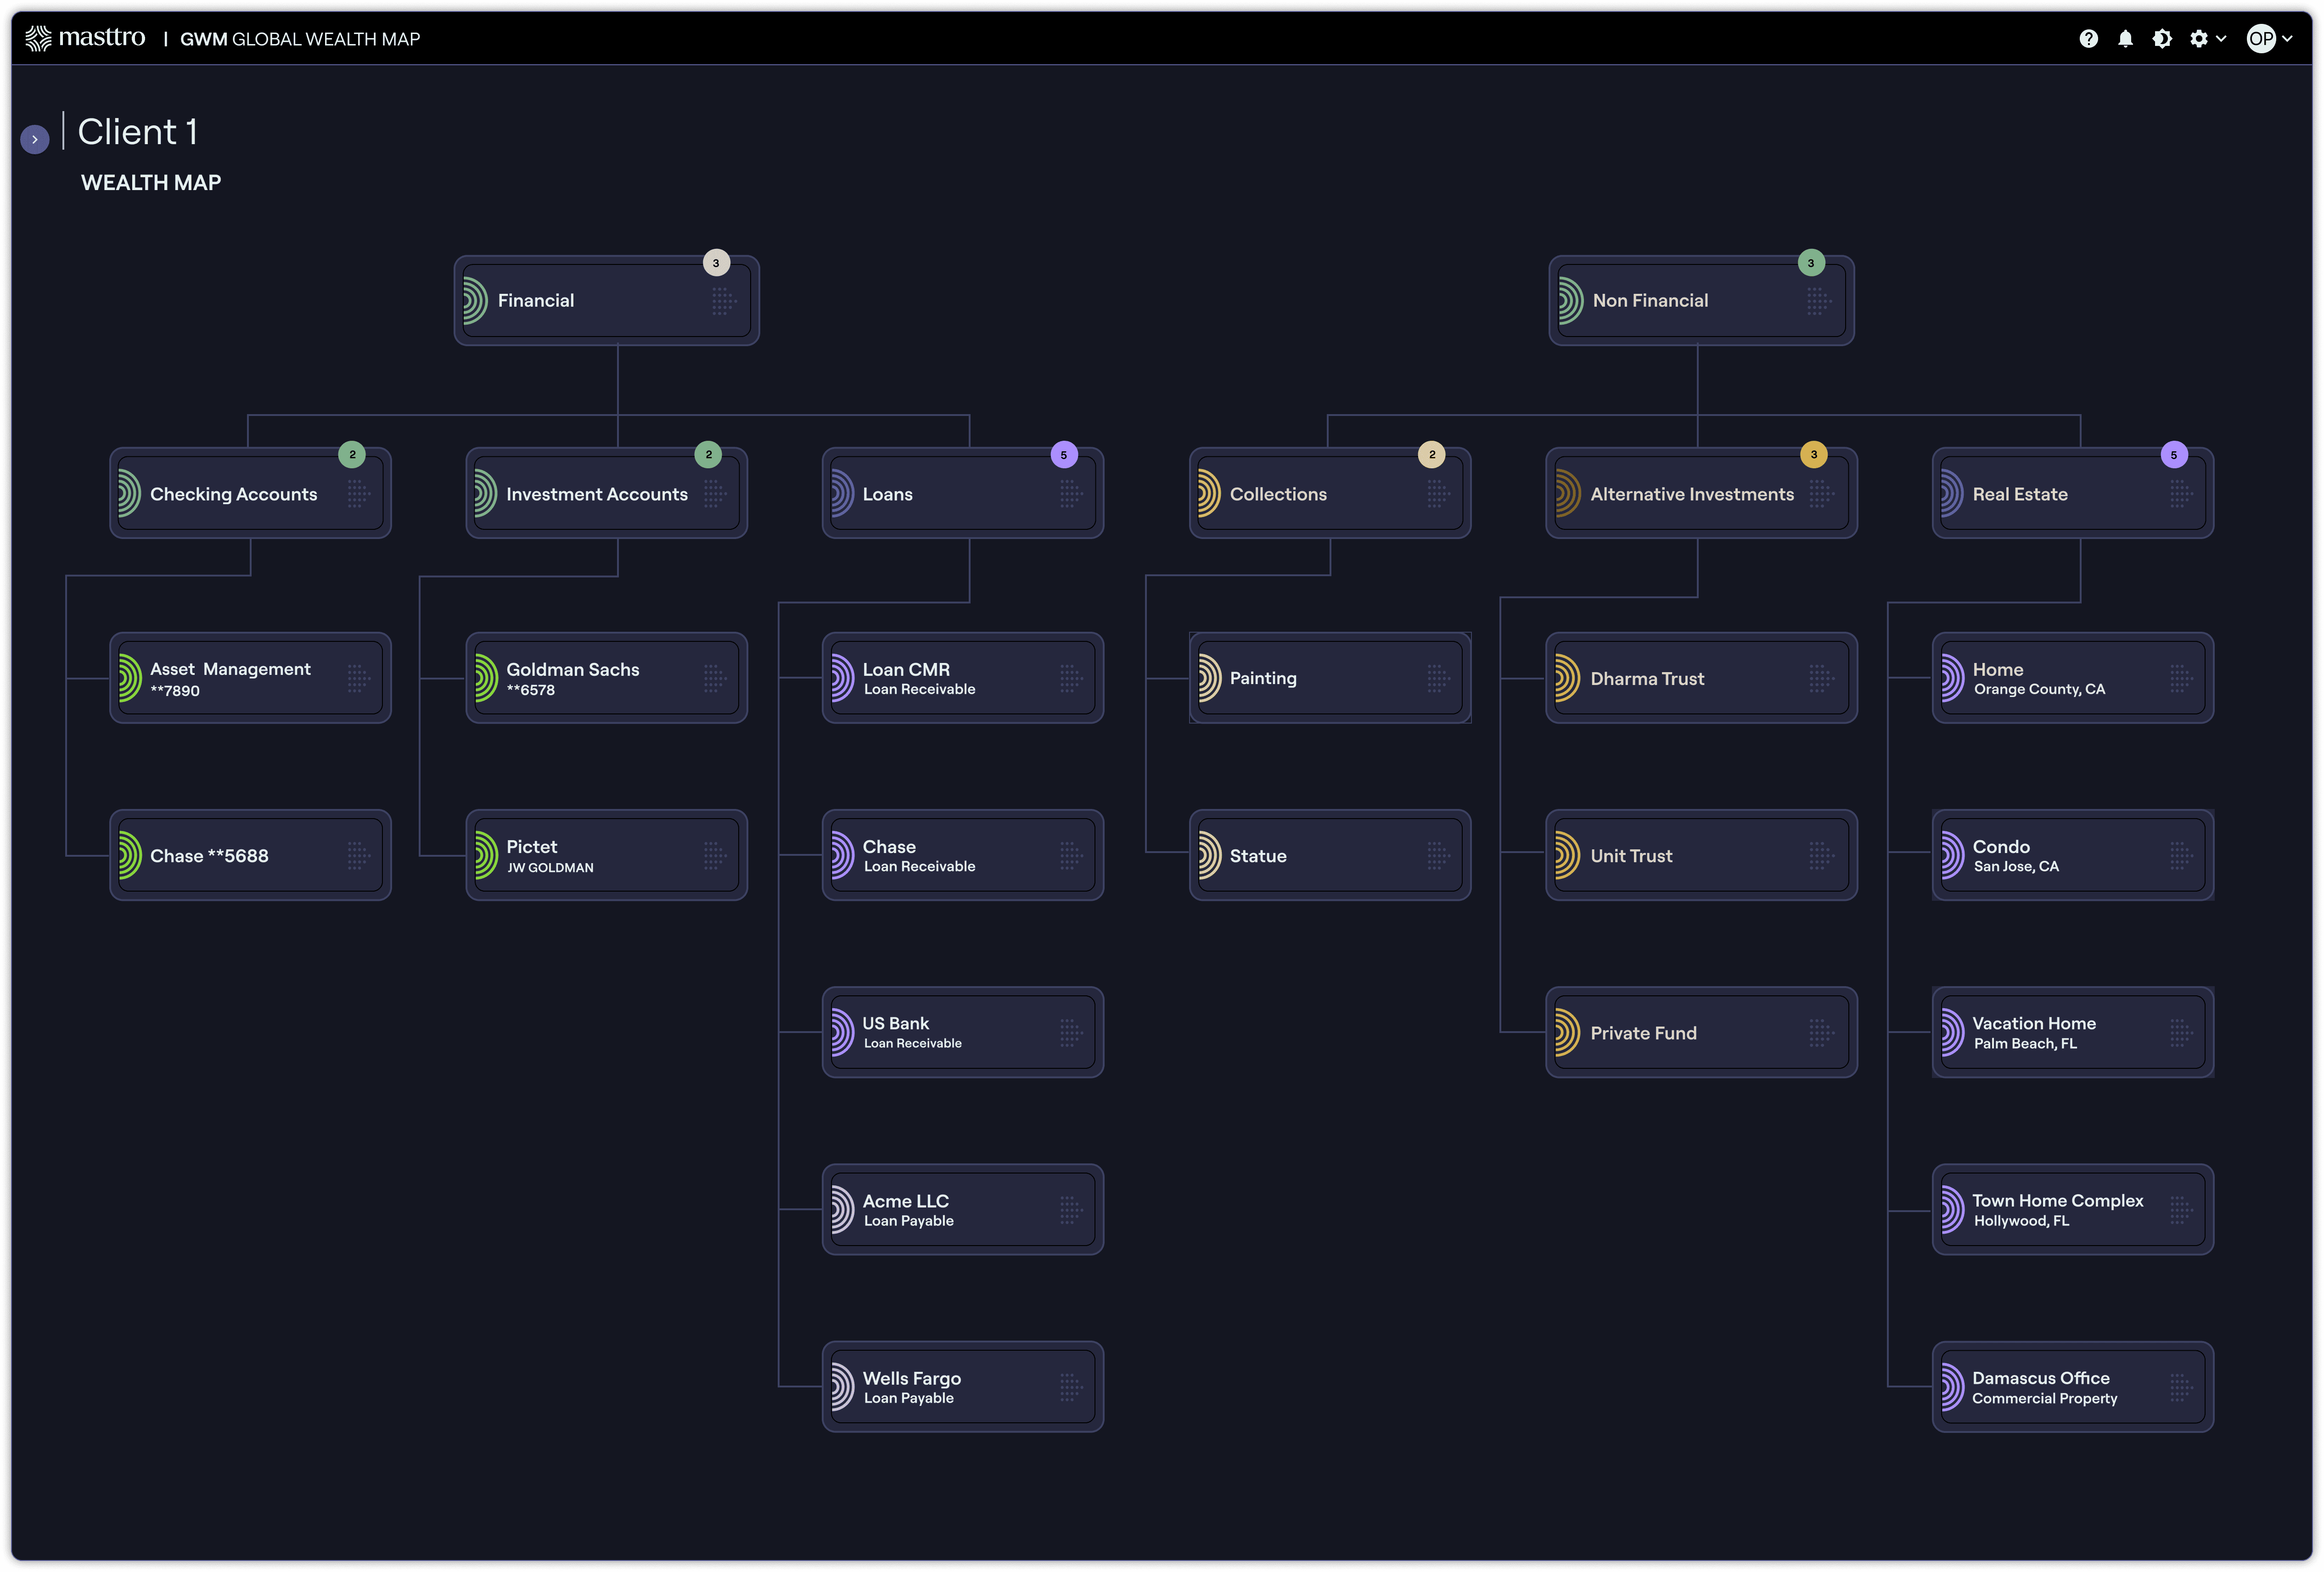Open the help question mark icon

tap(2088, 39)
